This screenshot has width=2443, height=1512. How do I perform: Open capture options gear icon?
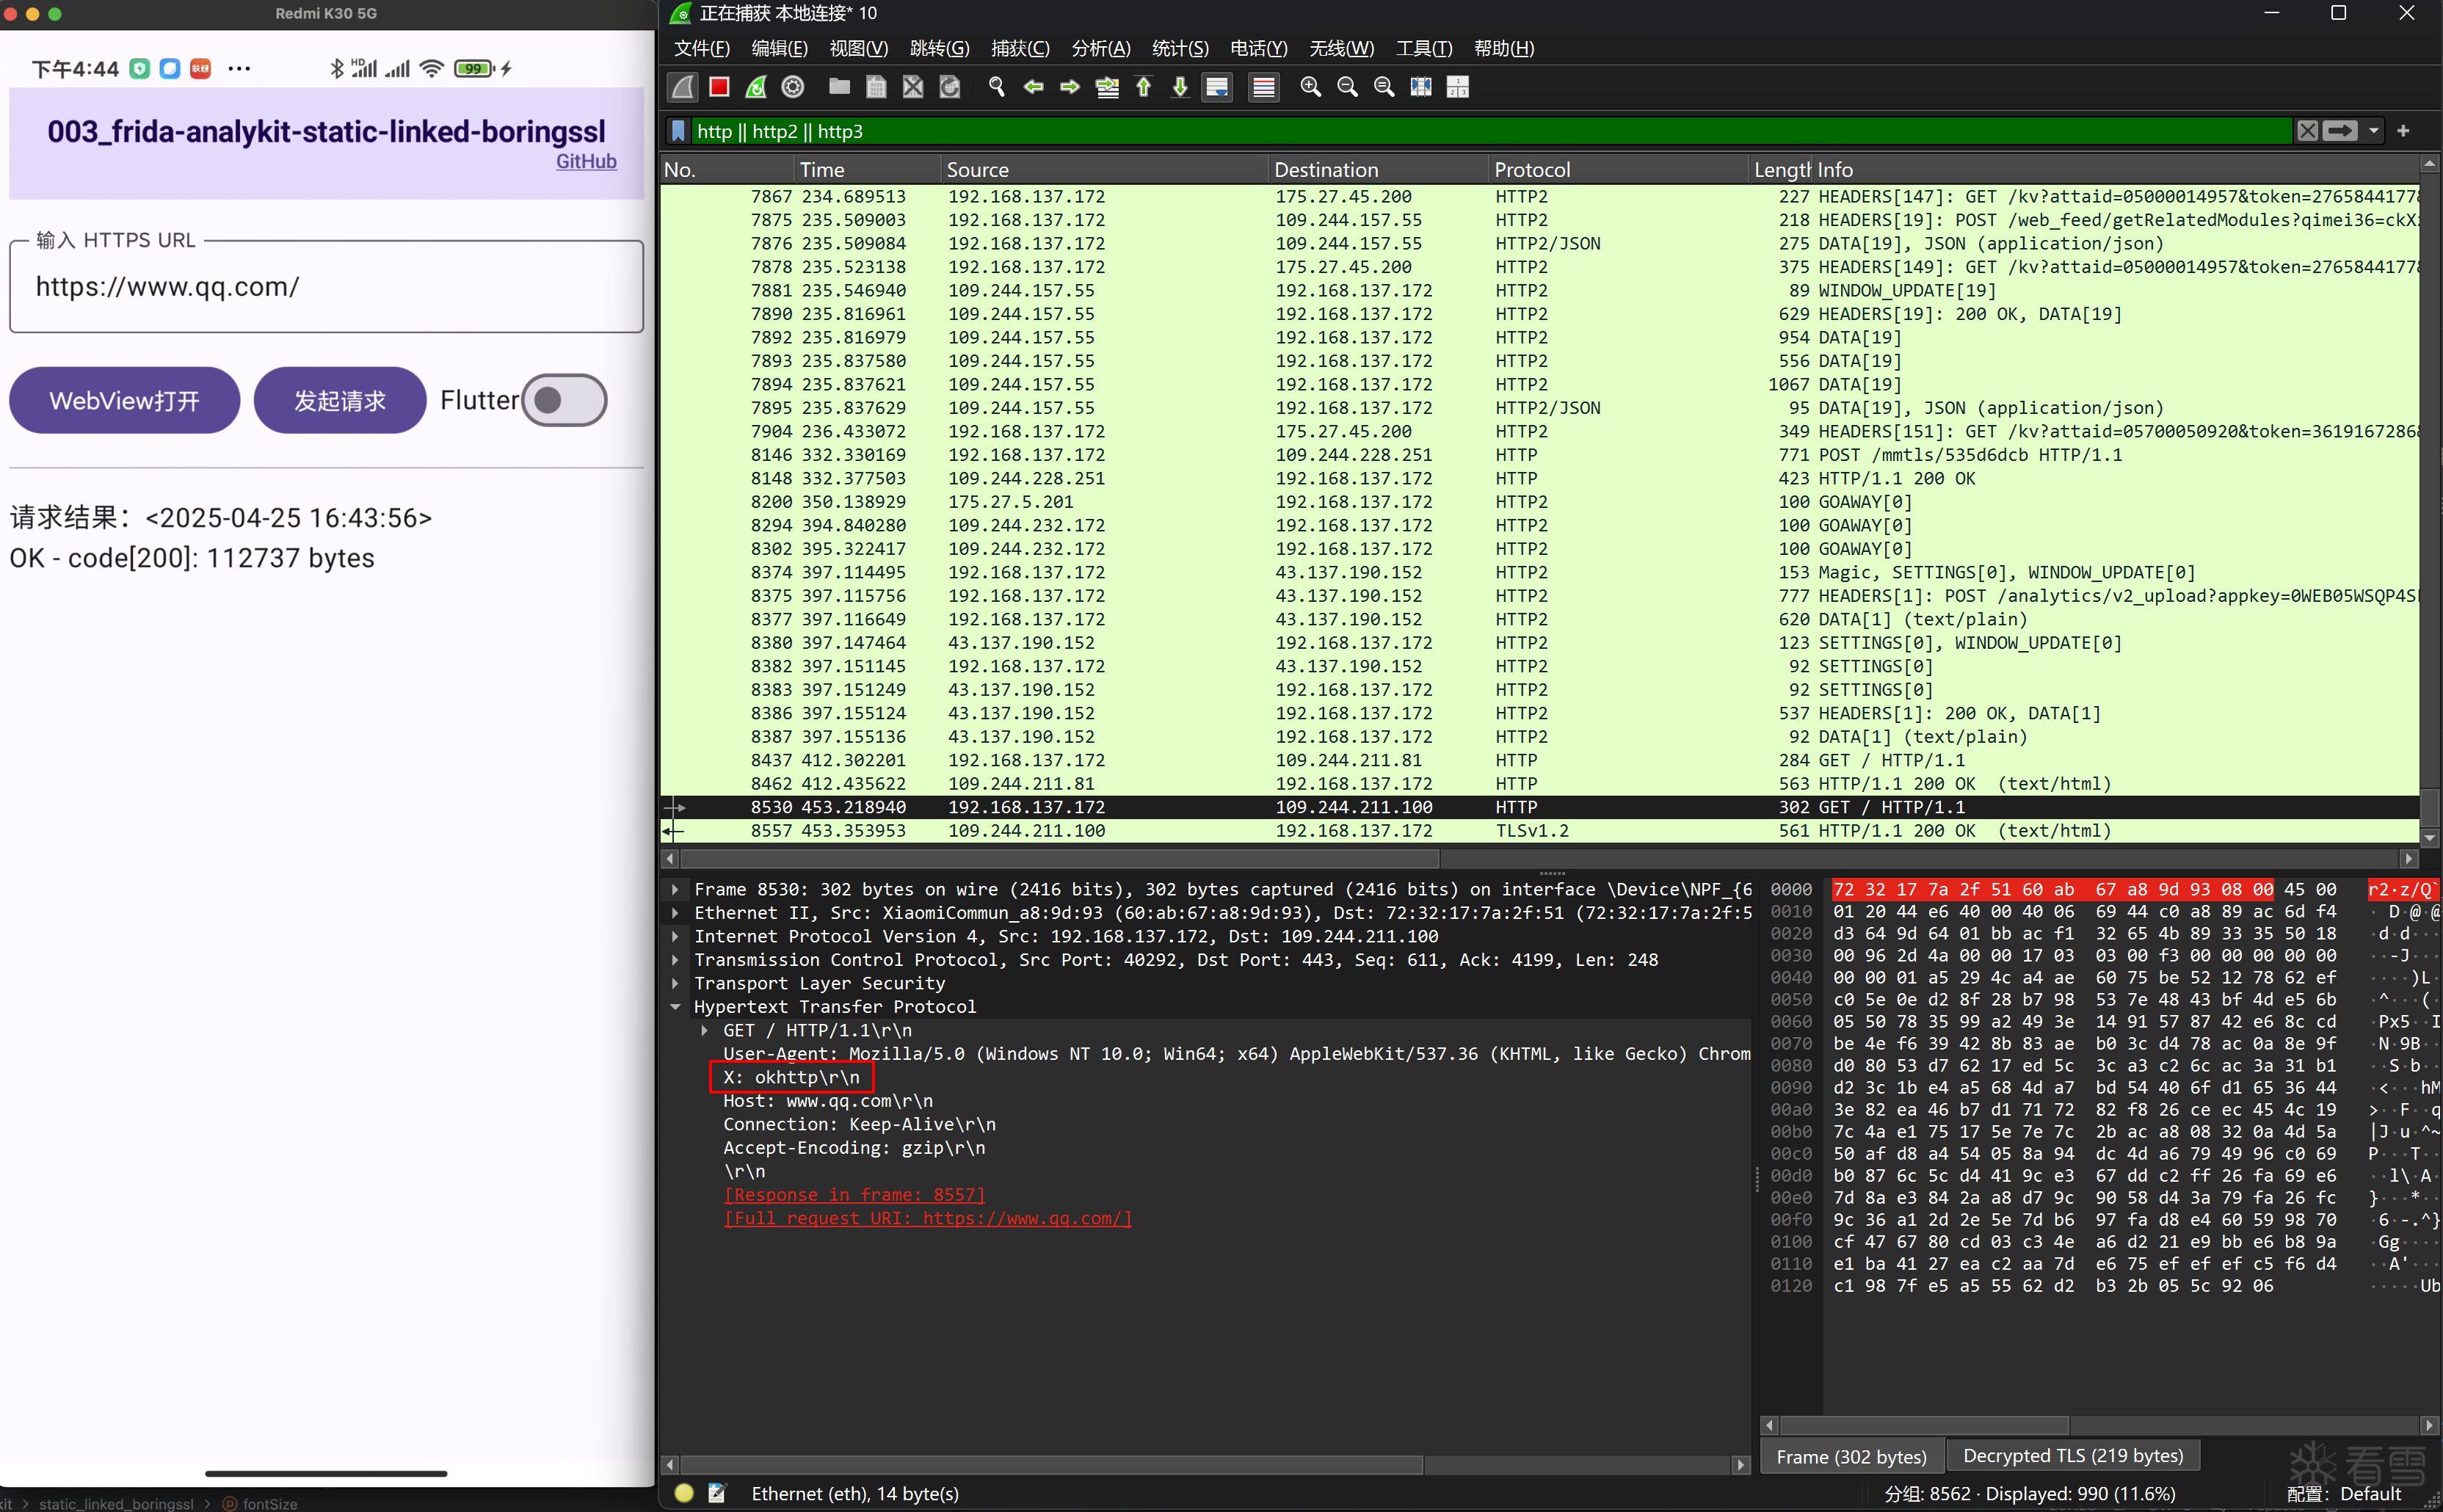793,87
